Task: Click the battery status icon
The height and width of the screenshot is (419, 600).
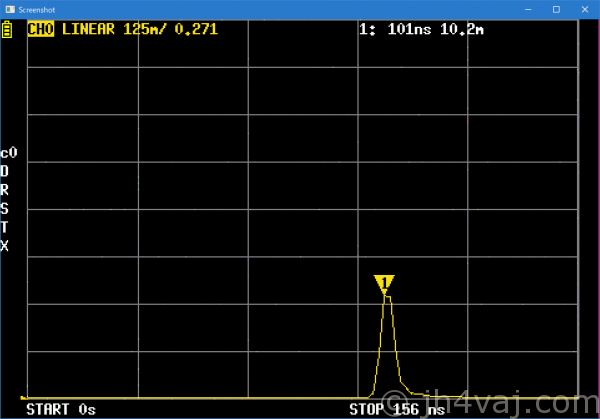Action: [8, 29]
